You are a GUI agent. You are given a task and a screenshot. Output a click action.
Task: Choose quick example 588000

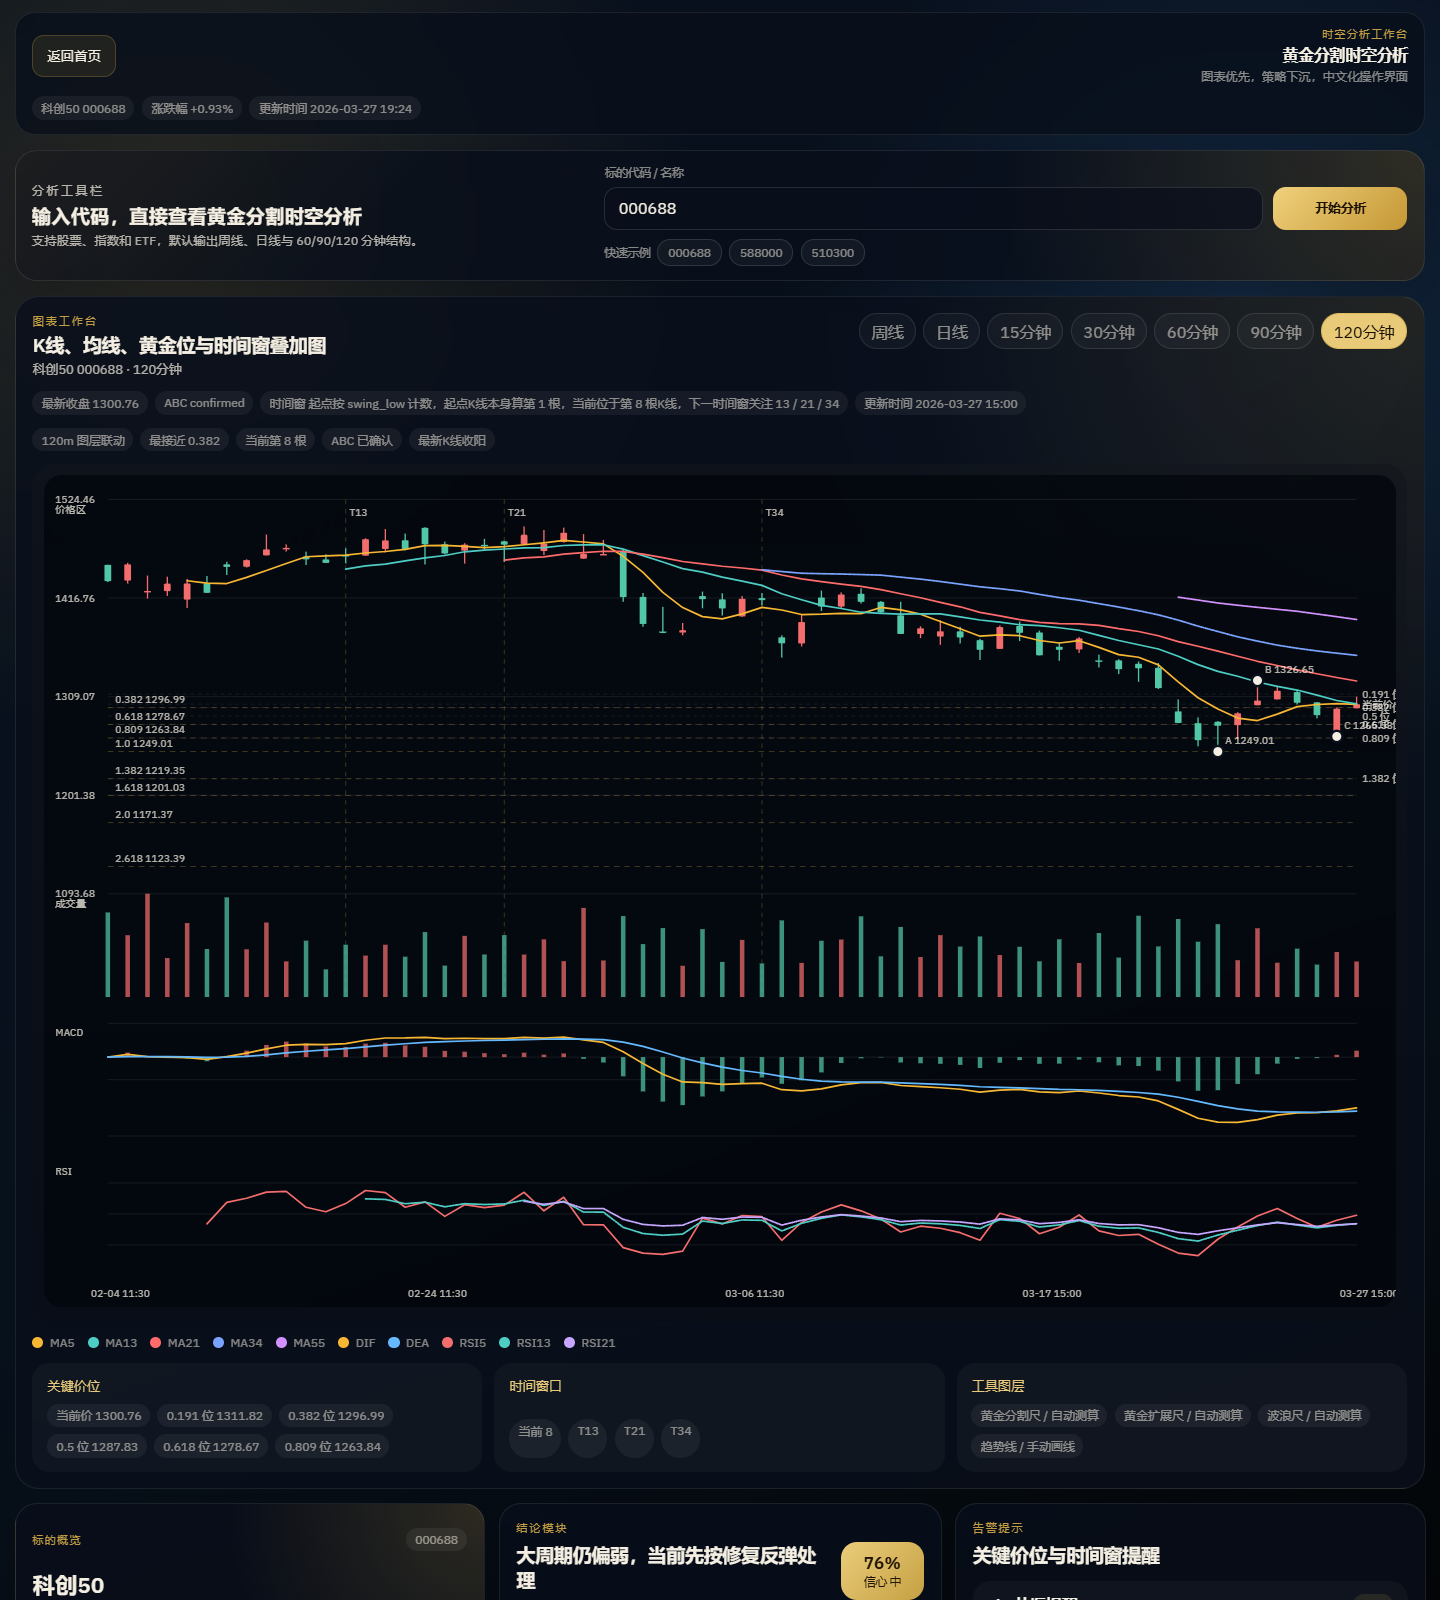(761, 253)
